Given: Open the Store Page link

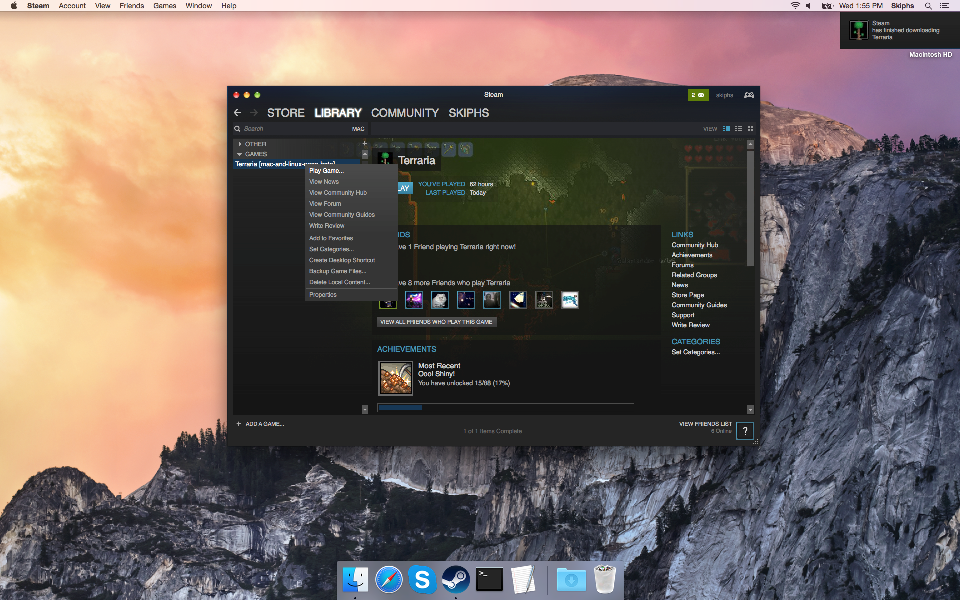Looking at the screenshot, I should (x=688, y=295).
